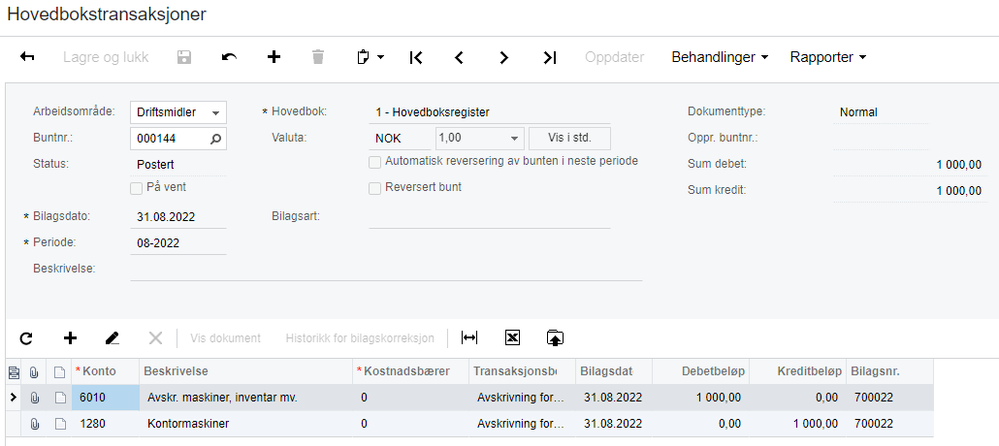Add a new record with the top plus icon
This screenshot has height=446, width=999.
(273, 58)
